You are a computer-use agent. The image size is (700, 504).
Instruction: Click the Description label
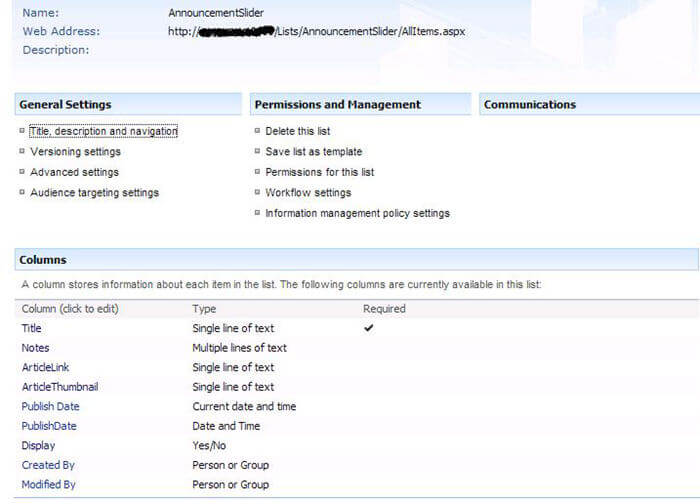click(x=56, y=50)
